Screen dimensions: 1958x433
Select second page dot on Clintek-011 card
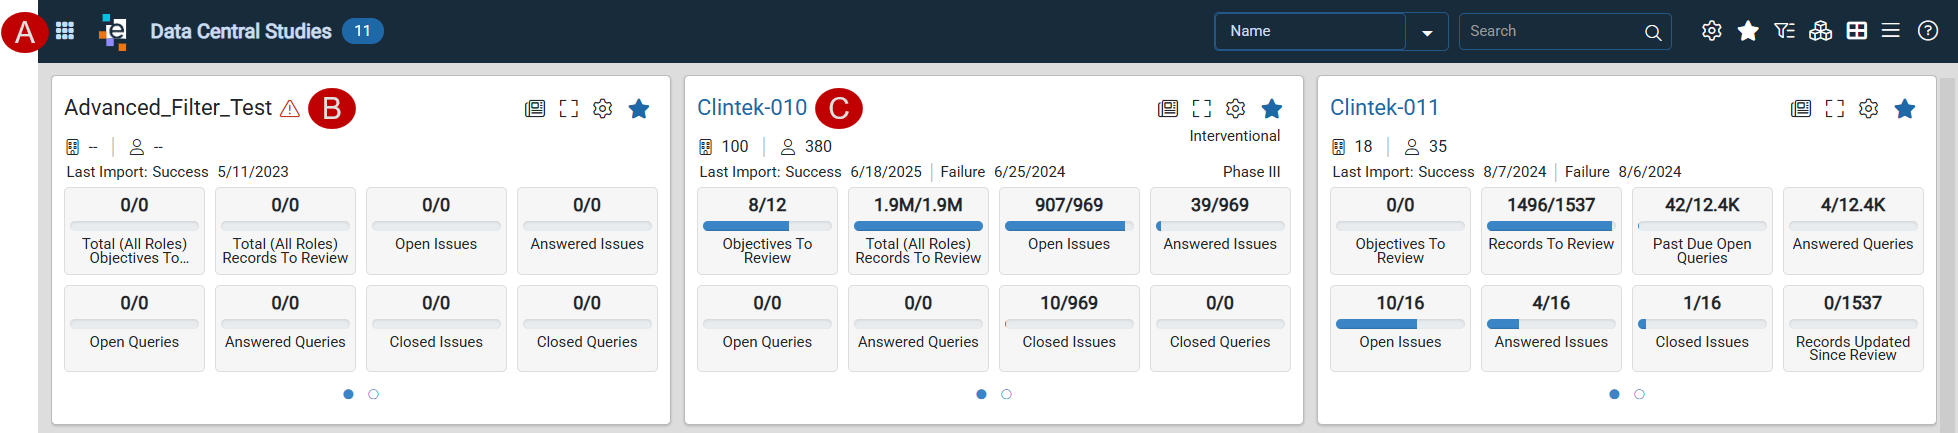tap(1640, 394)
